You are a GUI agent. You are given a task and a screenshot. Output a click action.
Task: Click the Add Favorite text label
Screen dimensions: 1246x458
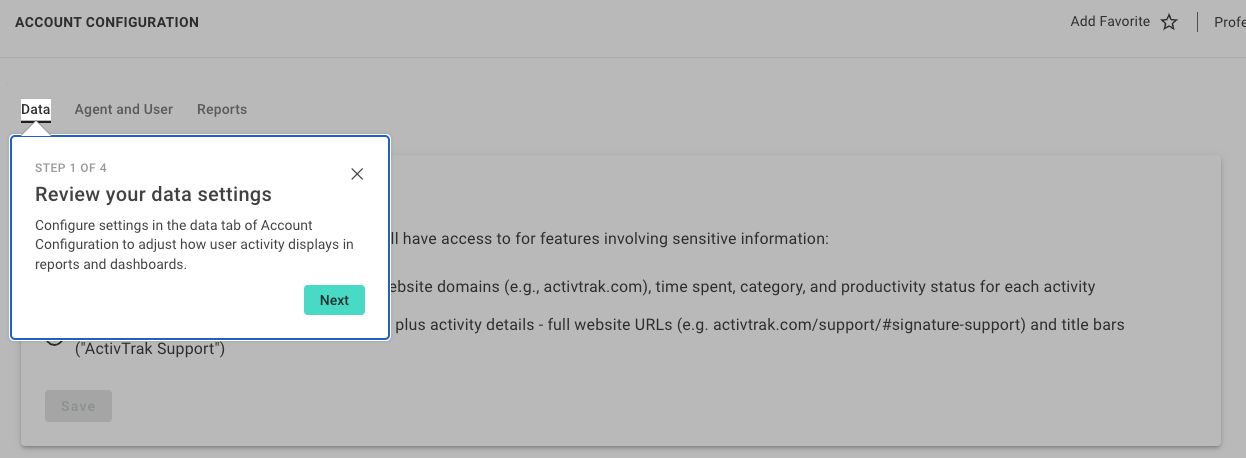click(x=1110, y=21)
